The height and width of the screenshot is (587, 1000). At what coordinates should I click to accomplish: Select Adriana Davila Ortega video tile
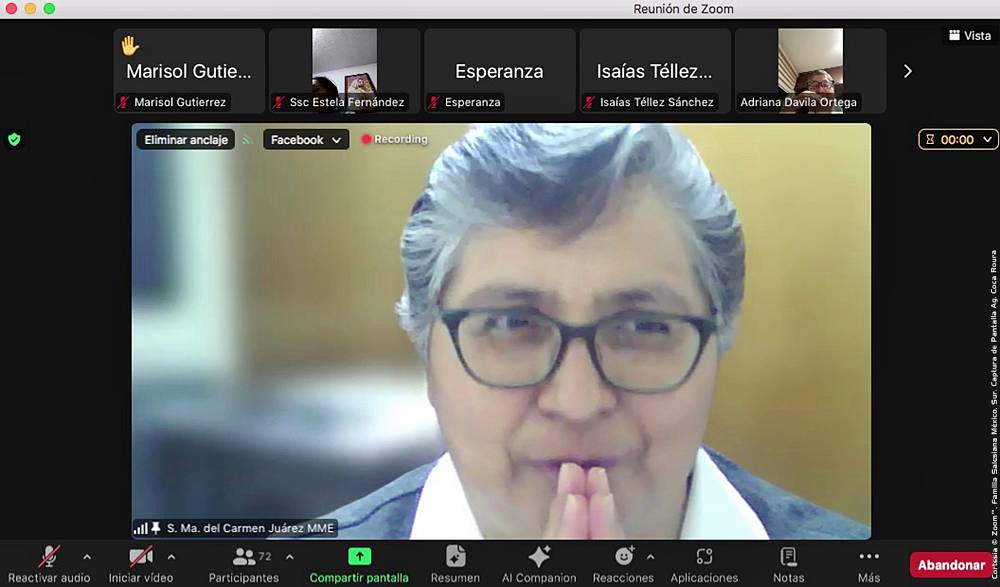pyautogui.click(x=811, y=71)
